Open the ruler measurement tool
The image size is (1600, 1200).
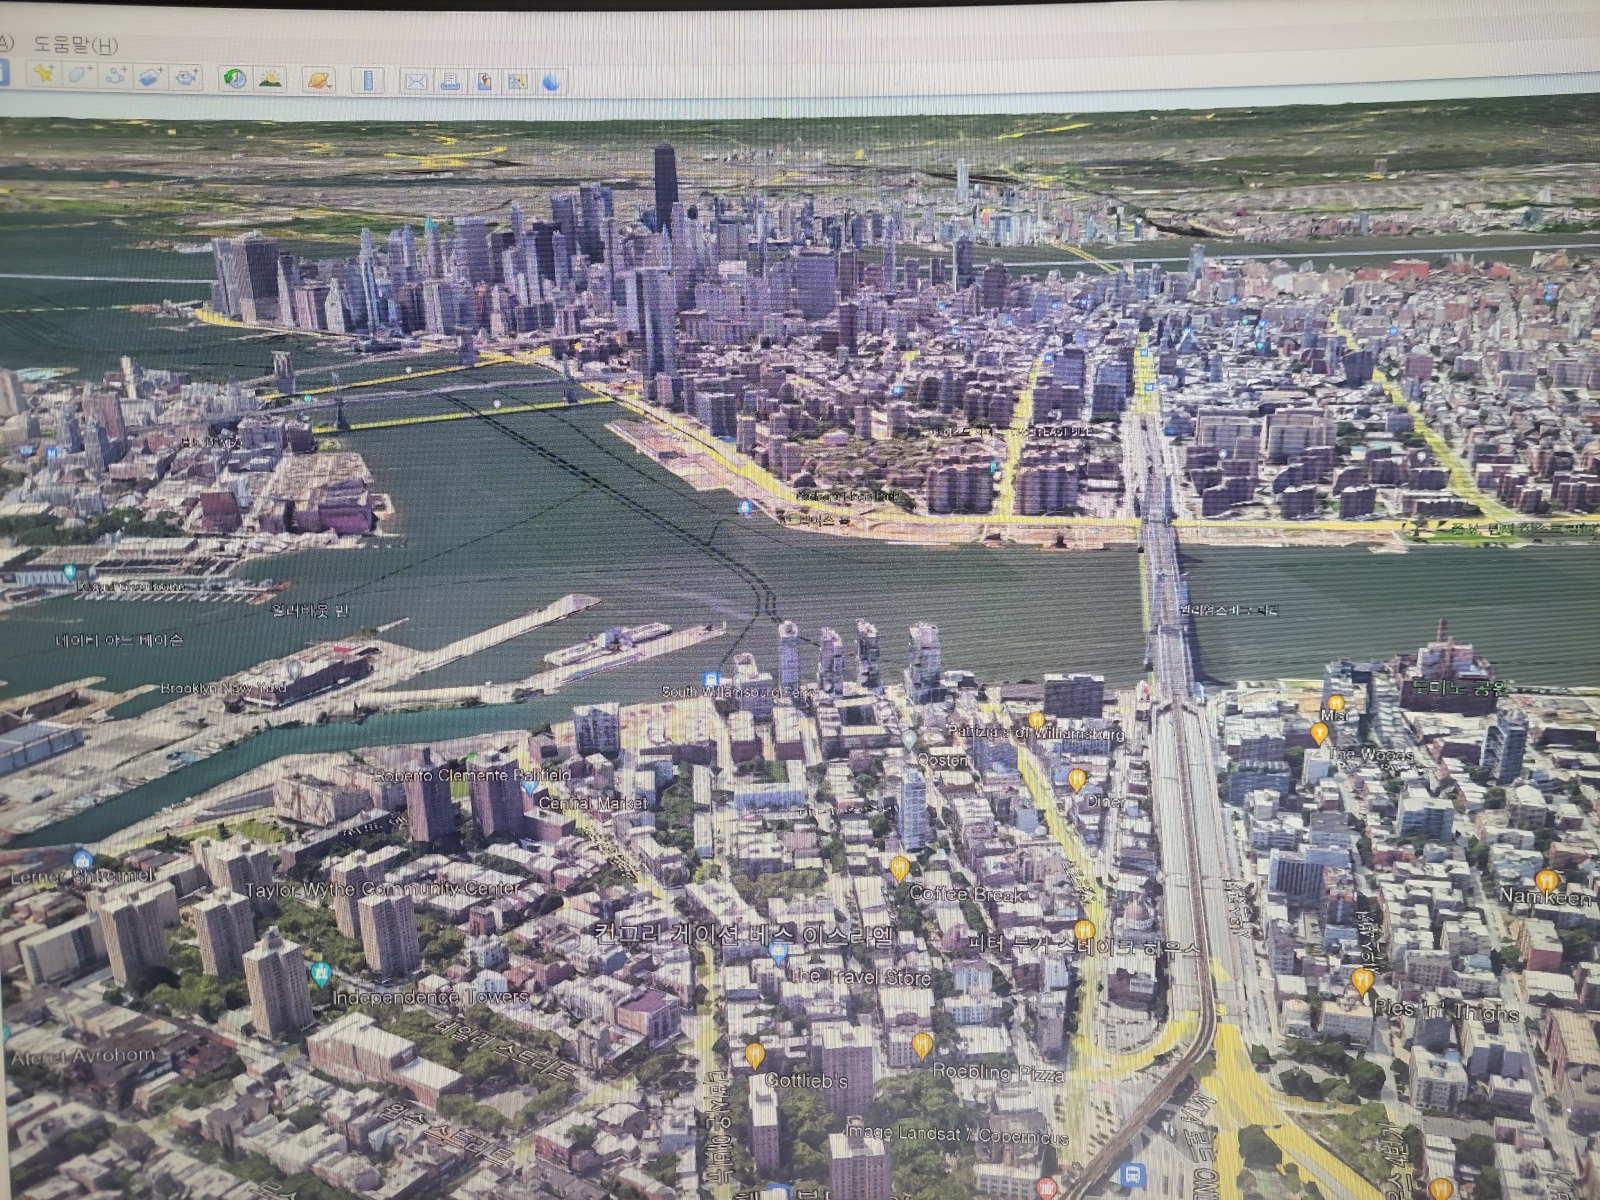click(368, 80)
